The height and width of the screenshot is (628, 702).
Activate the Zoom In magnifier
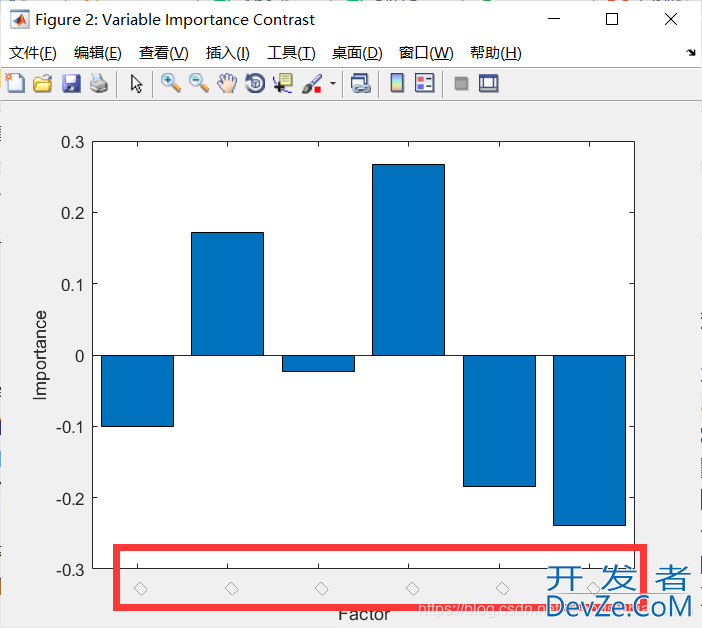171,84
